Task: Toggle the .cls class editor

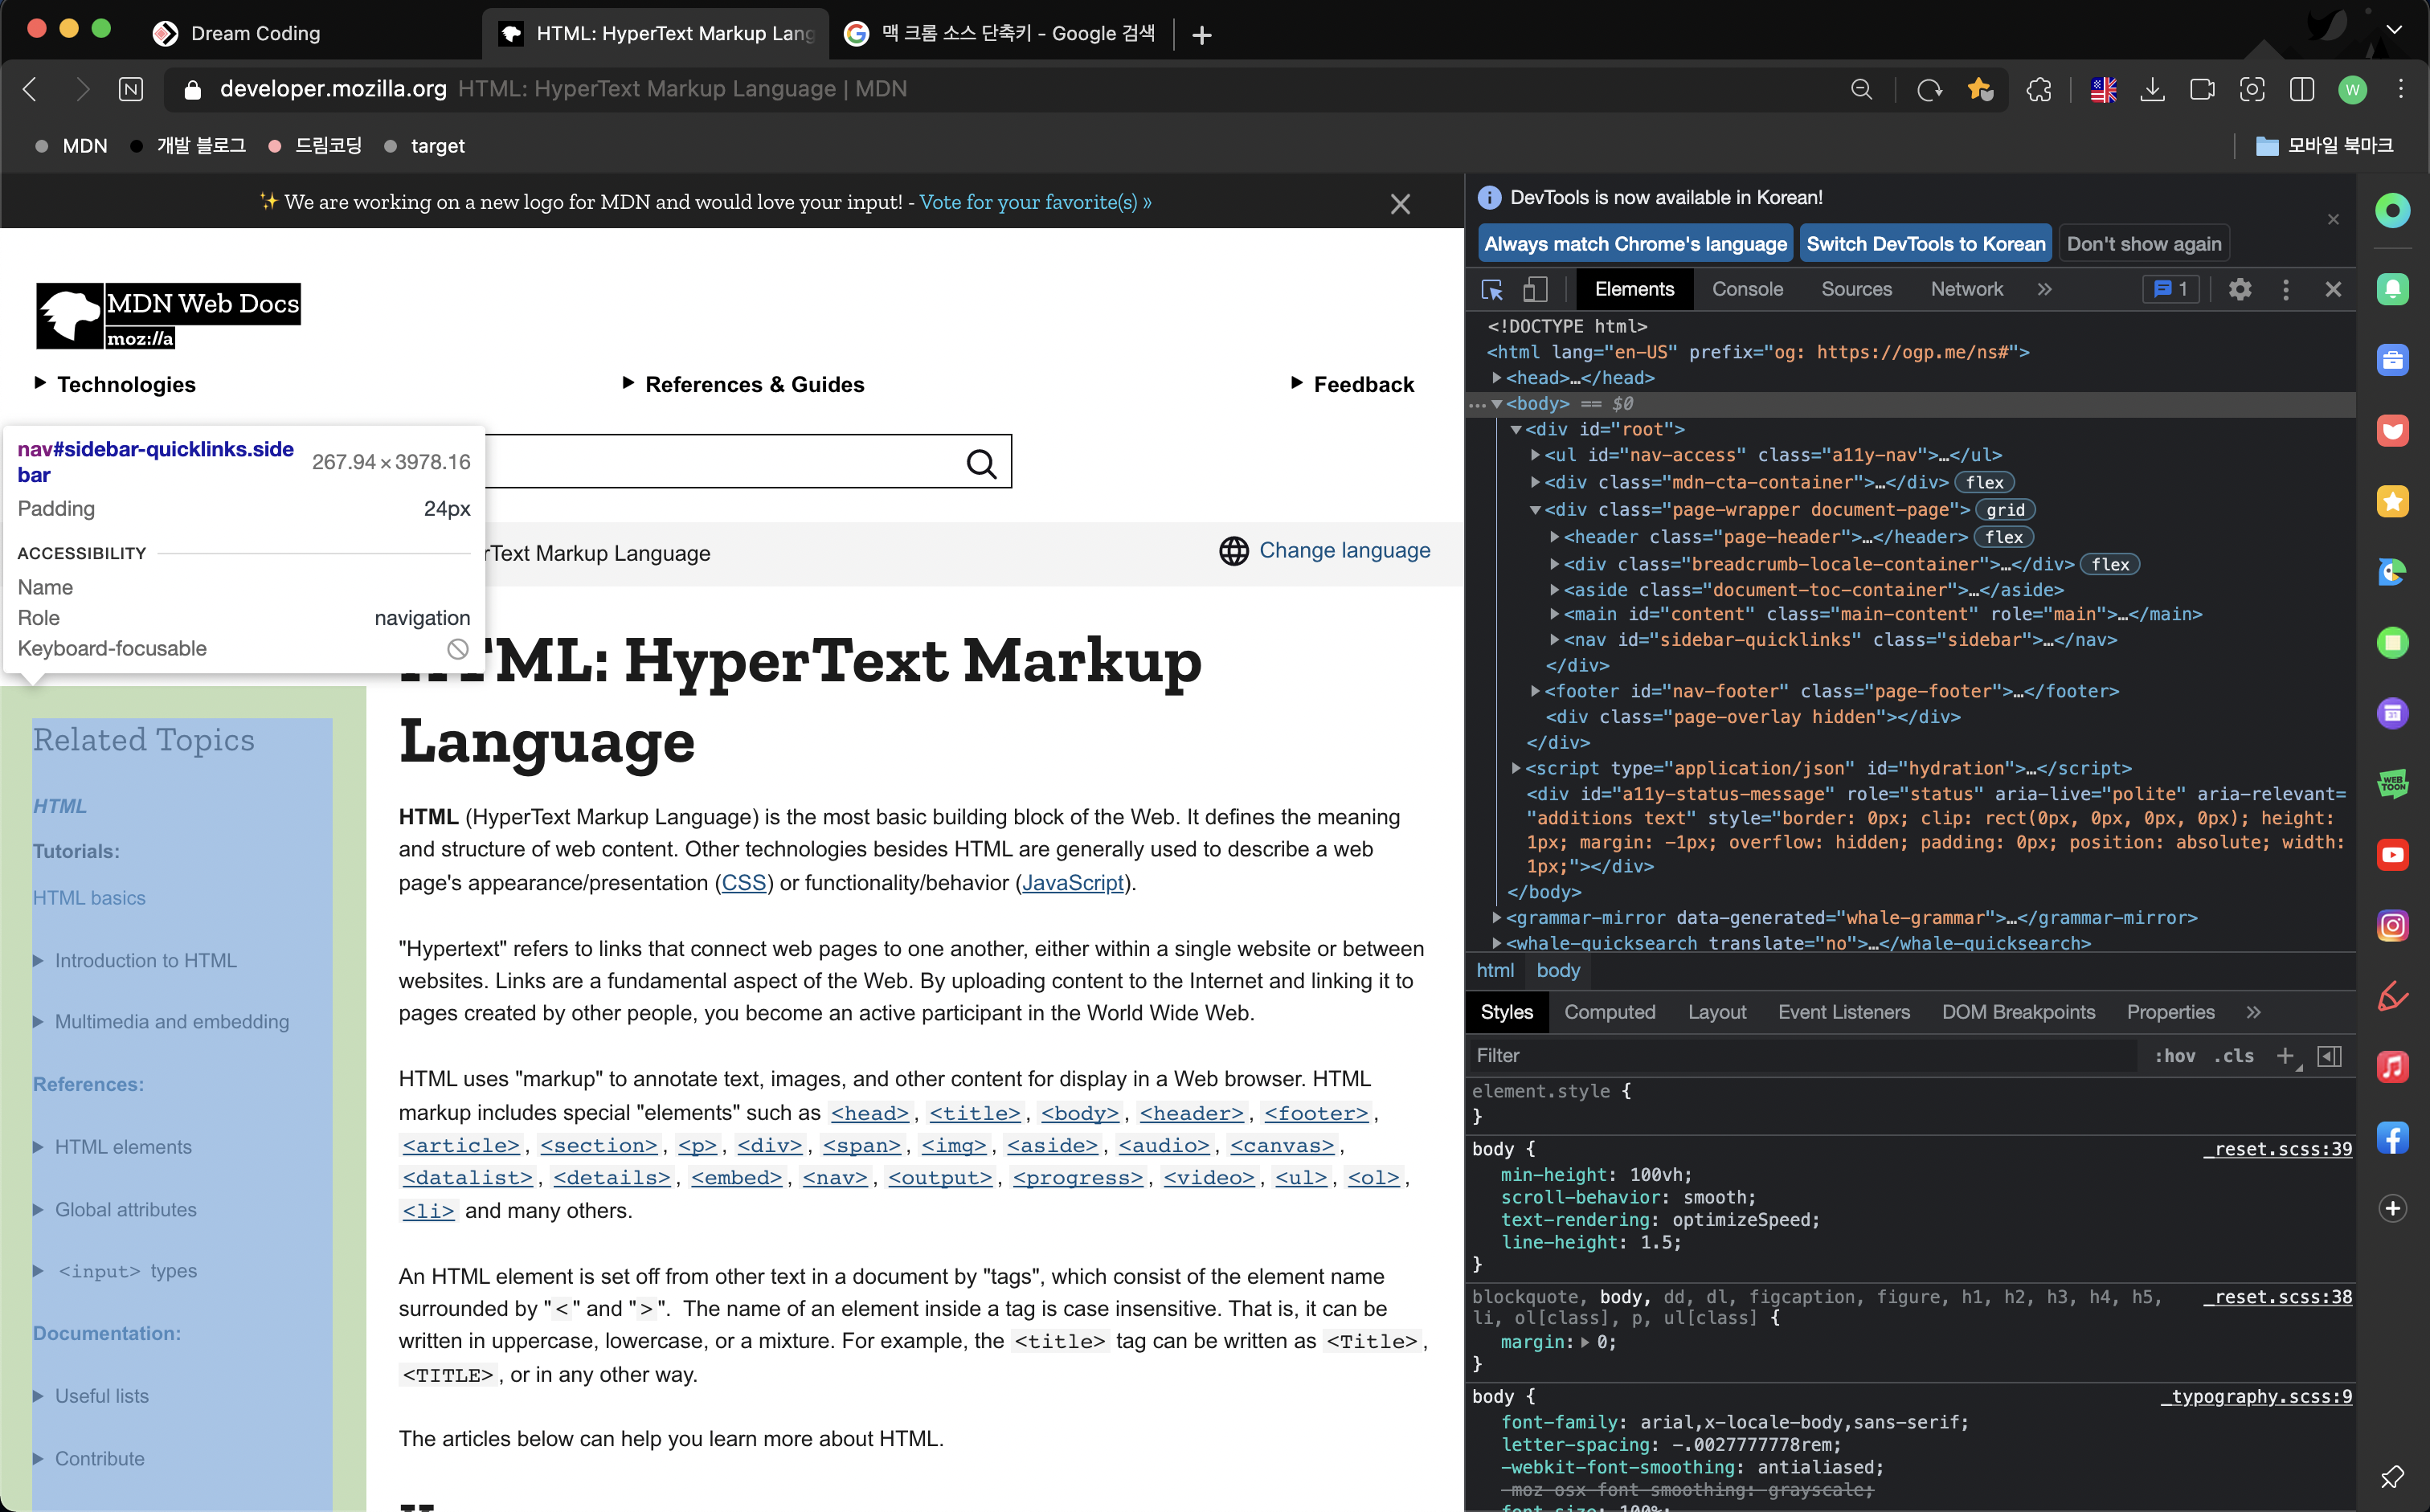Action: (x=2233, y=1056)
